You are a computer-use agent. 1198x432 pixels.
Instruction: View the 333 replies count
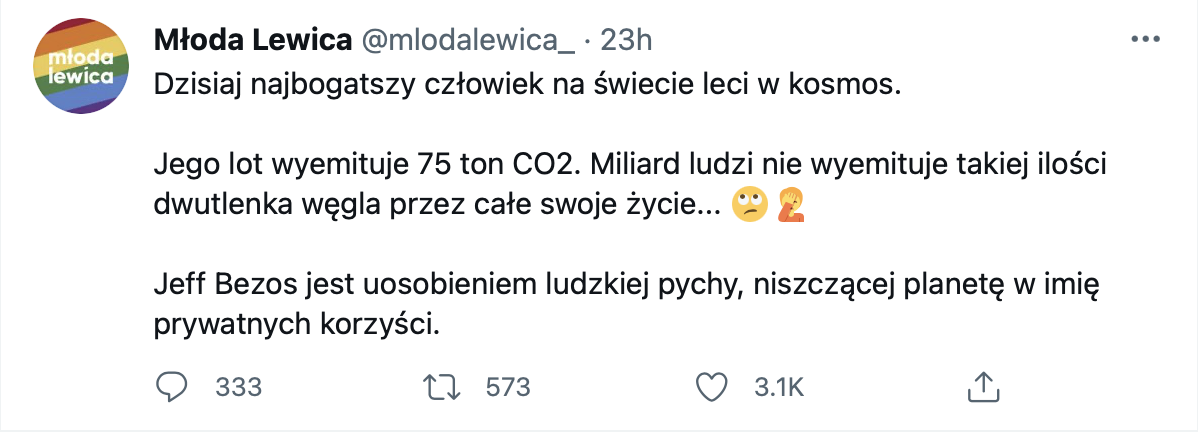pos(238,387)
